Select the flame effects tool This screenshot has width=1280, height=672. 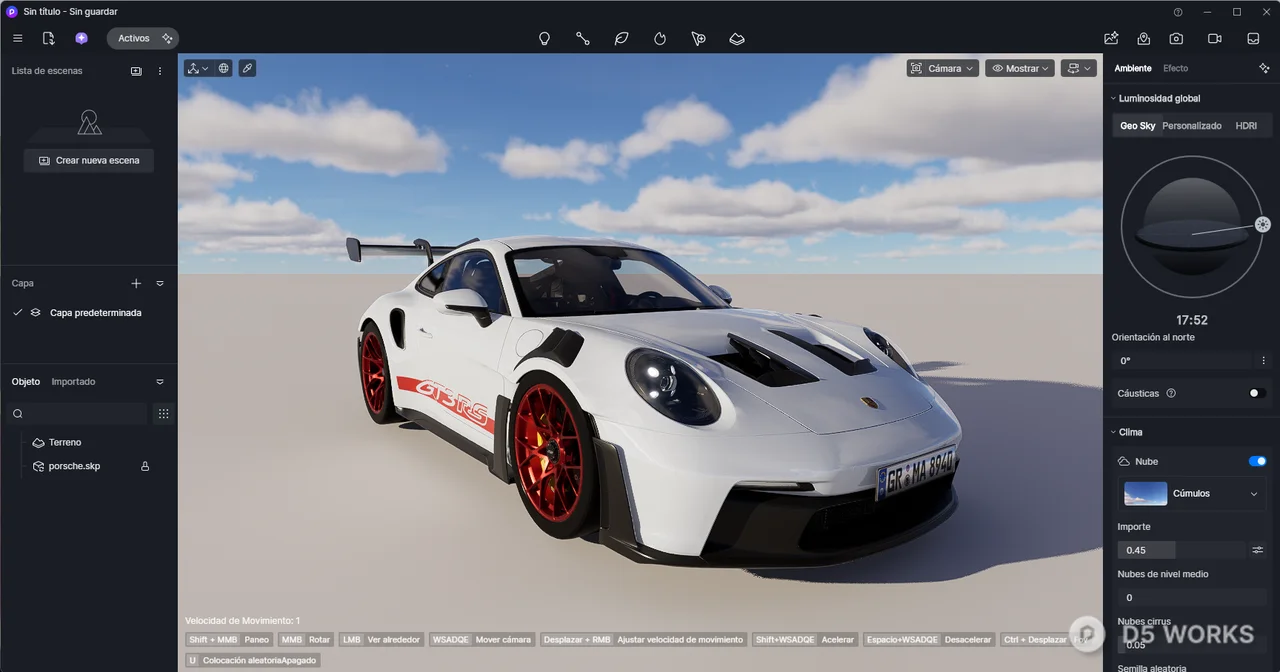coord(660,39)
